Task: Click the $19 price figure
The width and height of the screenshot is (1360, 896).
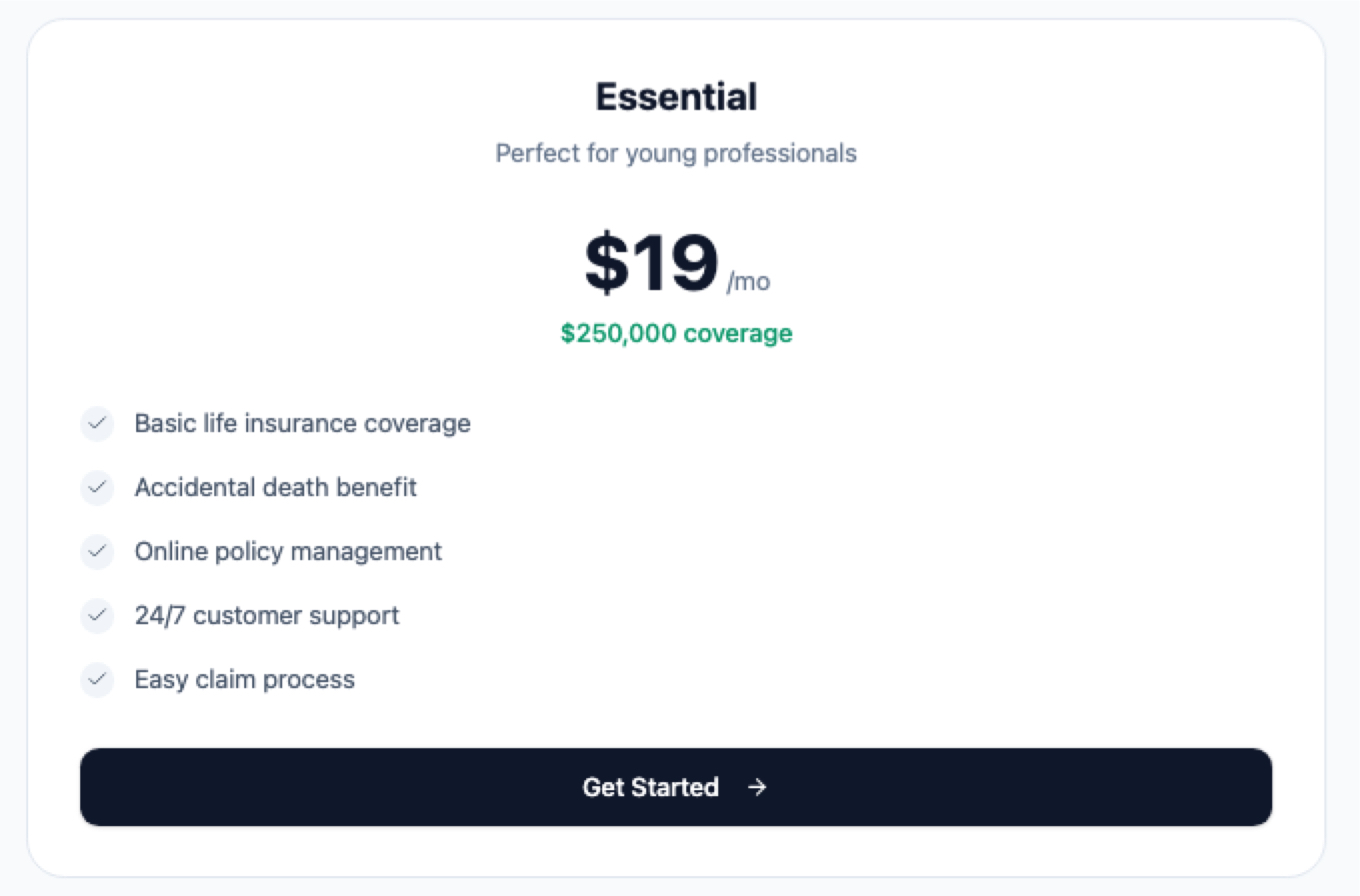Action: click(651, 264)
